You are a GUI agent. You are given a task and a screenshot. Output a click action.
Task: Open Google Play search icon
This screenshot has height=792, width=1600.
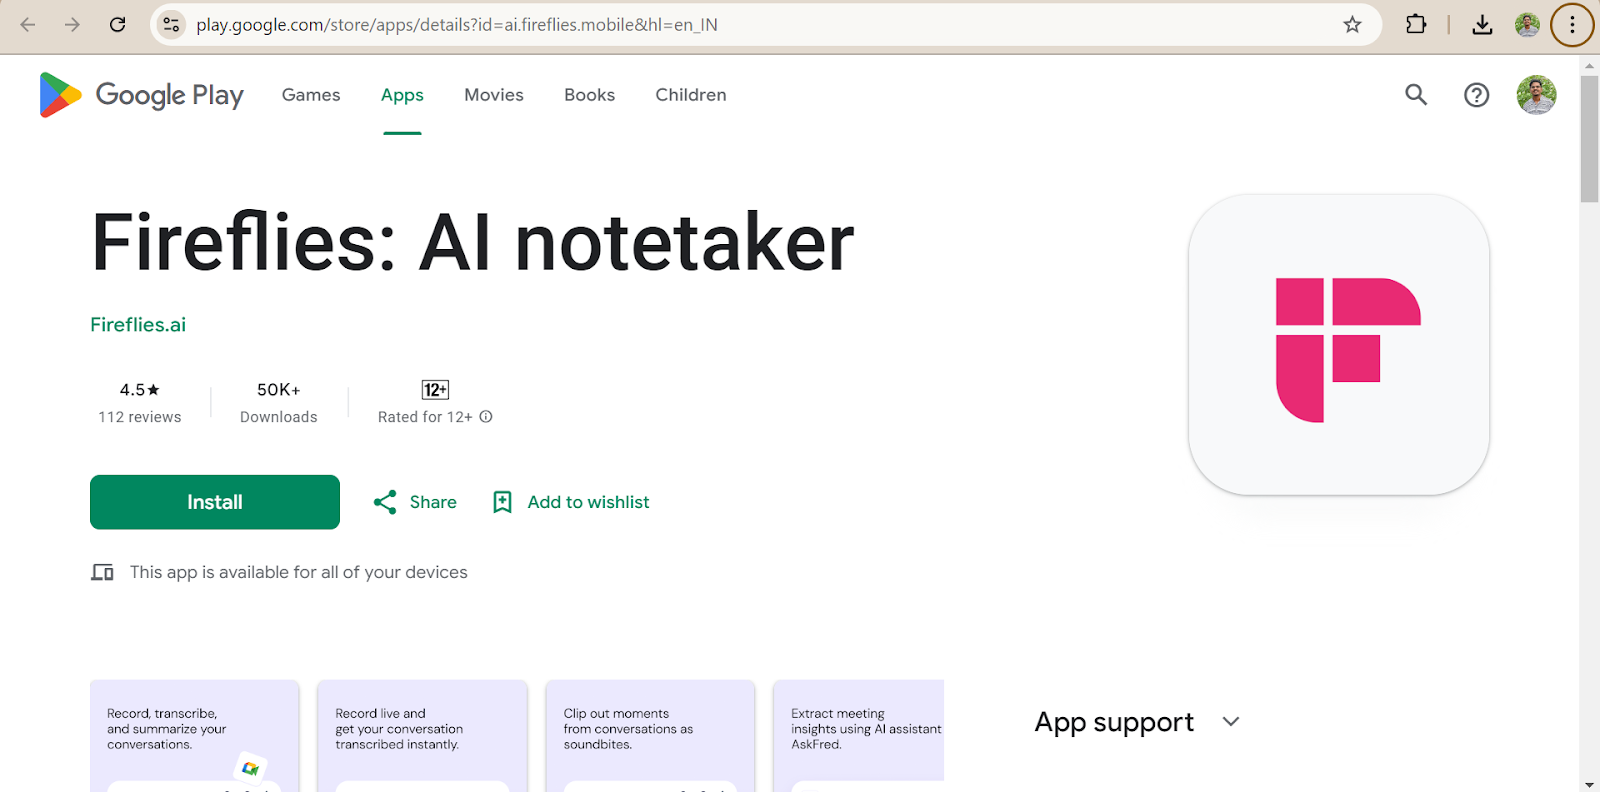[1416, 95]
